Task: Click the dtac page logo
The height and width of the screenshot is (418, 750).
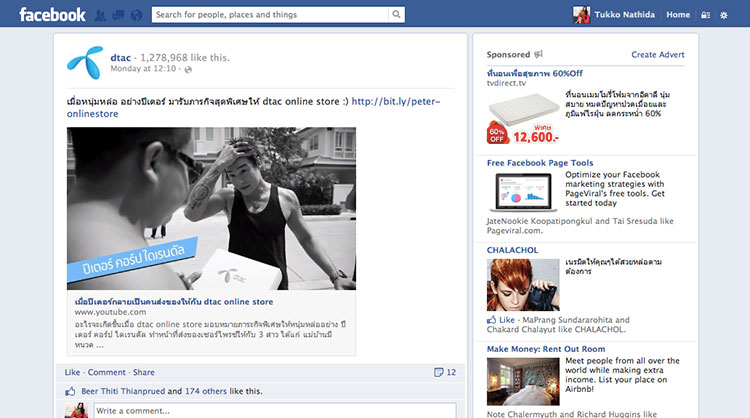Action: (86, 62)
